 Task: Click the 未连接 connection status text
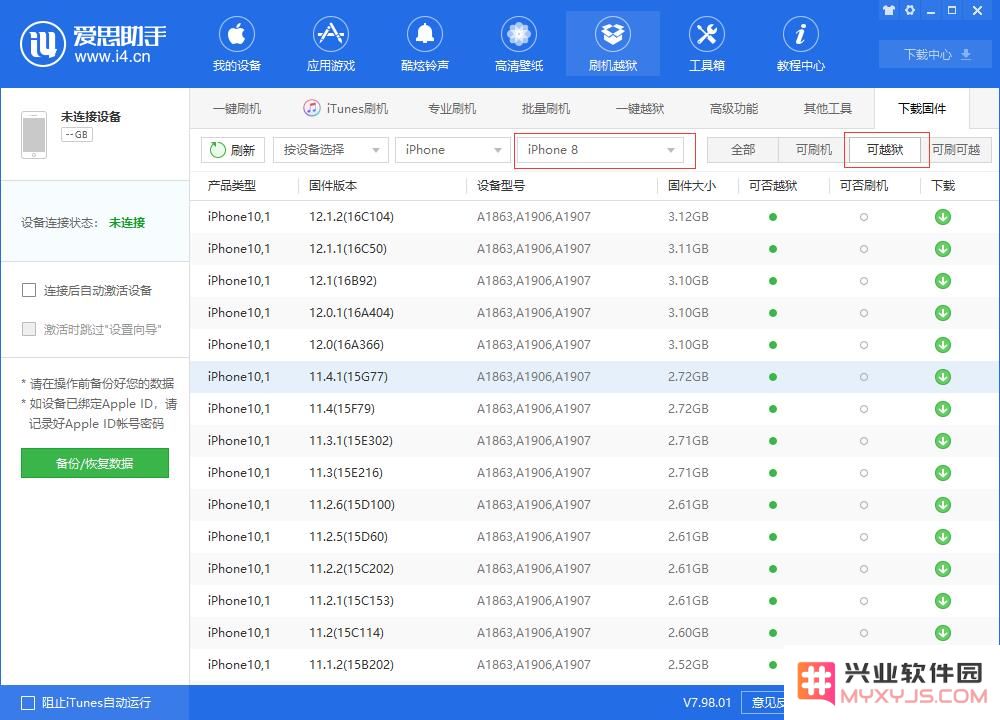click(127, 223)
